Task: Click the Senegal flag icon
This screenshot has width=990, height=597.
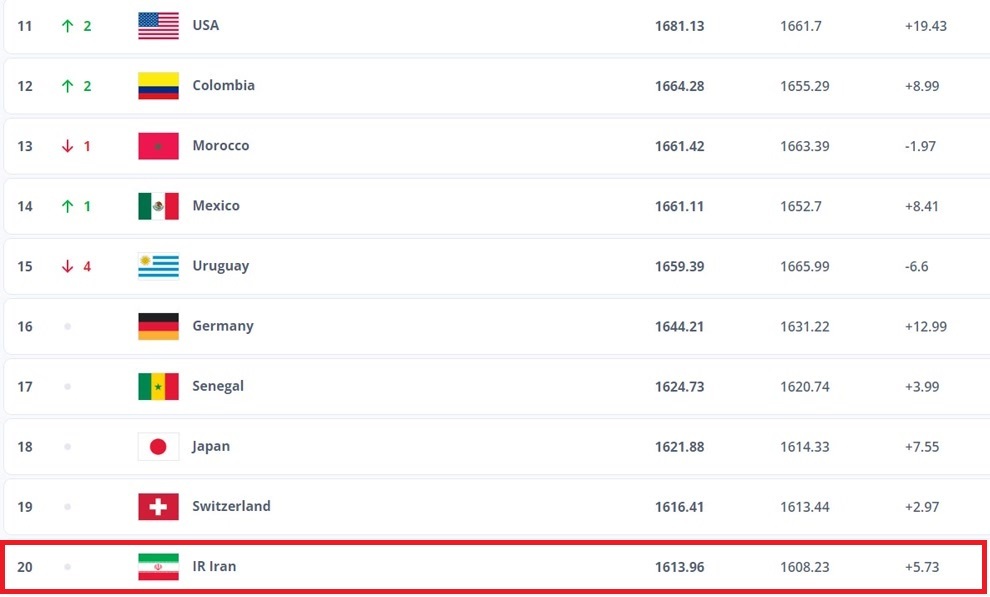Action: pos(158,386)
